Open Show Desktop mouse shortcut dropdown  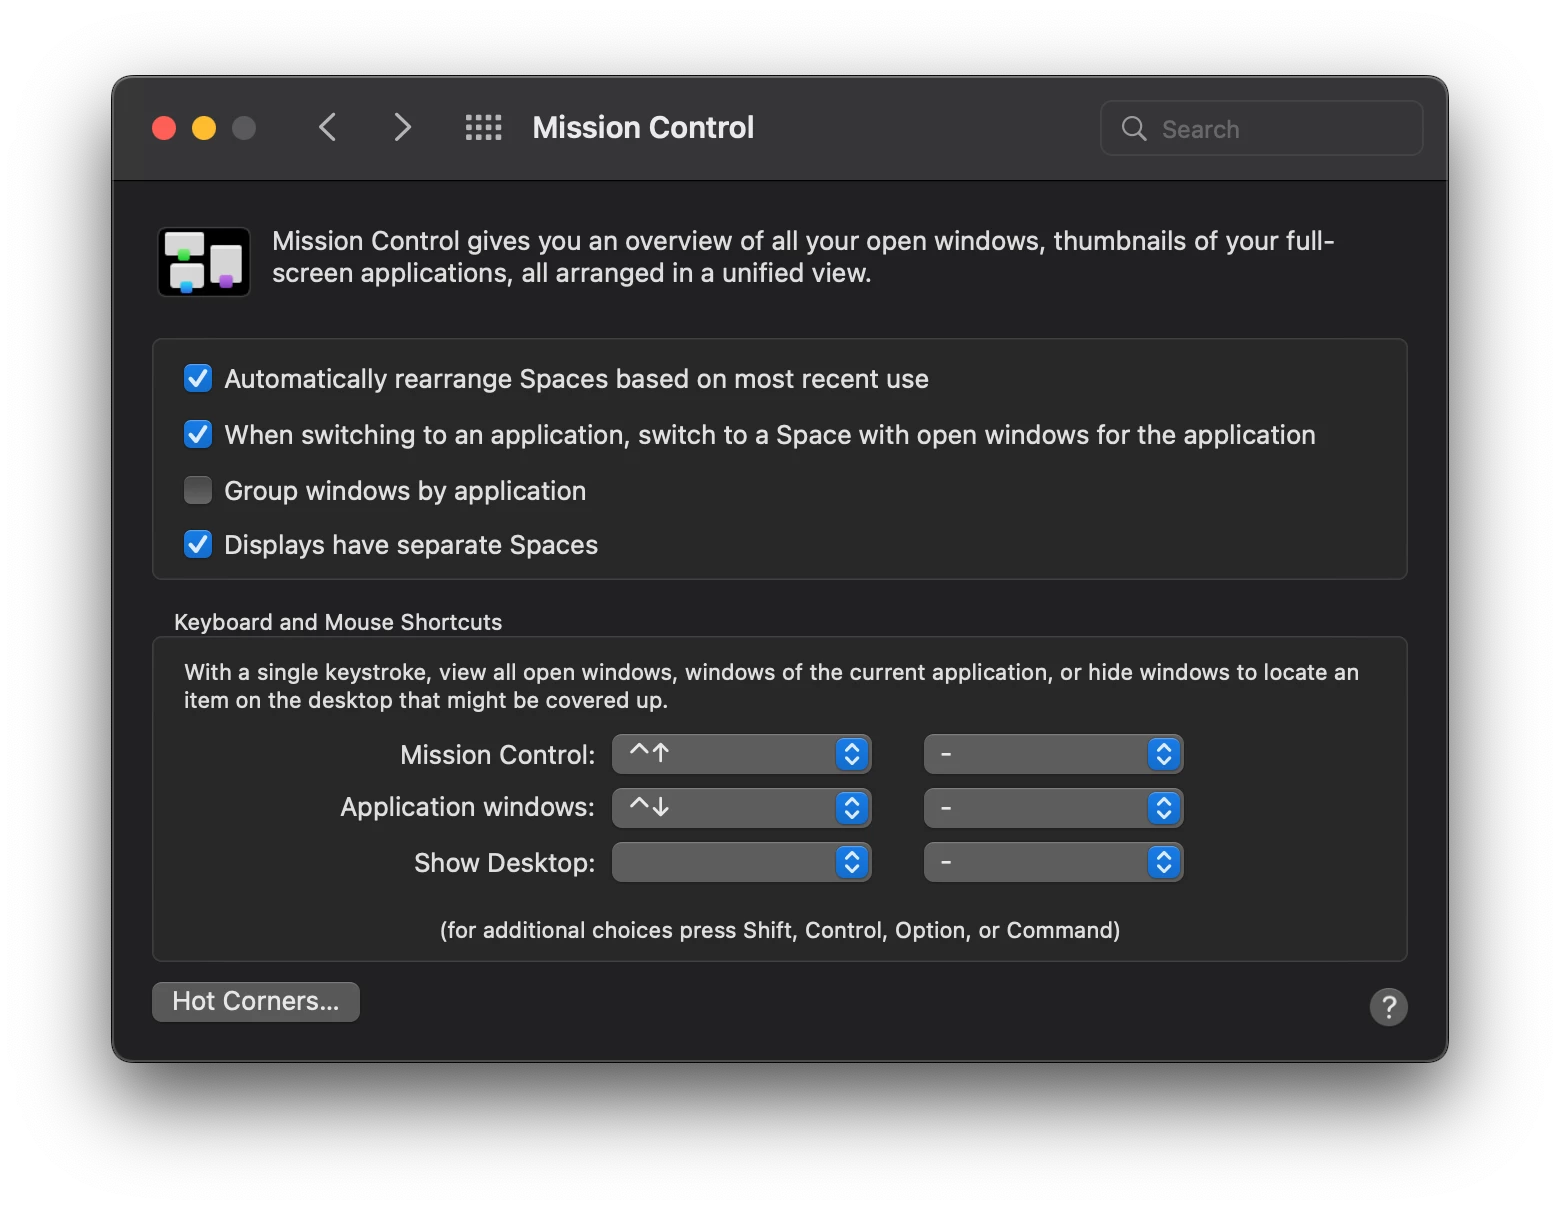pos(1053,862)
